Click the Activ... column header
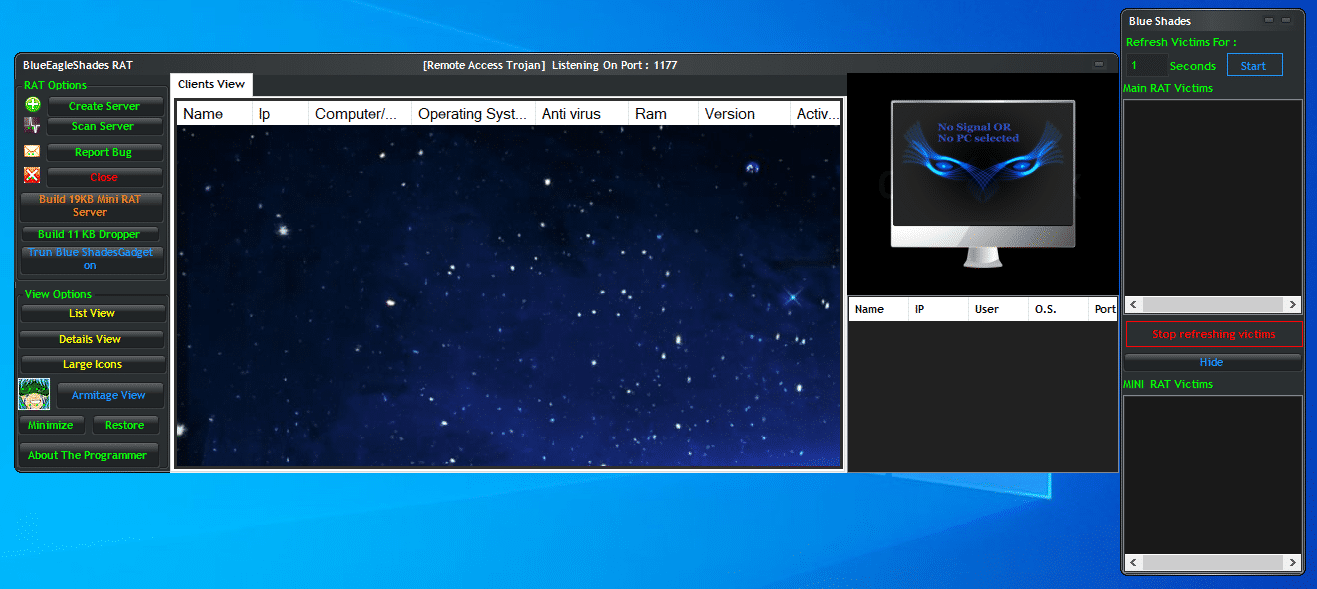This screenshot has width=1317, height=589. pyautogui.click(x=816, y=114)
